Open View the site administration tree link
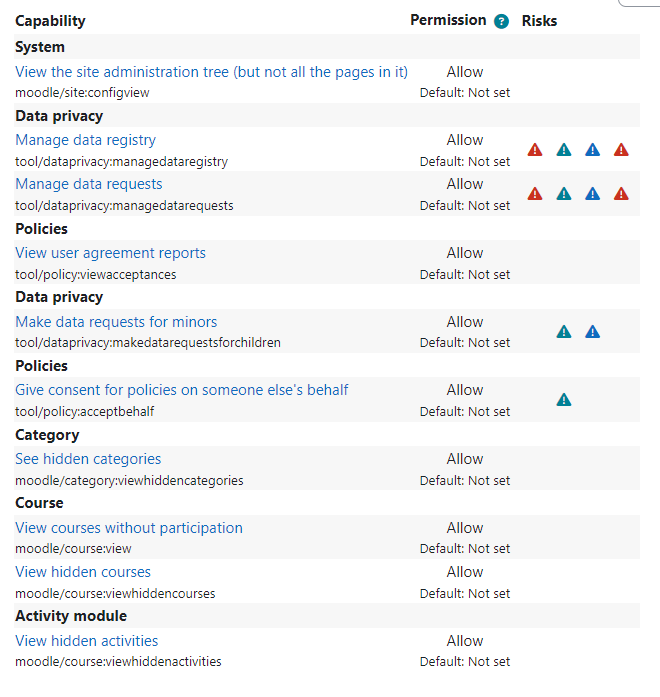Image resolution: width=660 pixels, height=697 pixels. pyautogui.click(x=212, y=72)
